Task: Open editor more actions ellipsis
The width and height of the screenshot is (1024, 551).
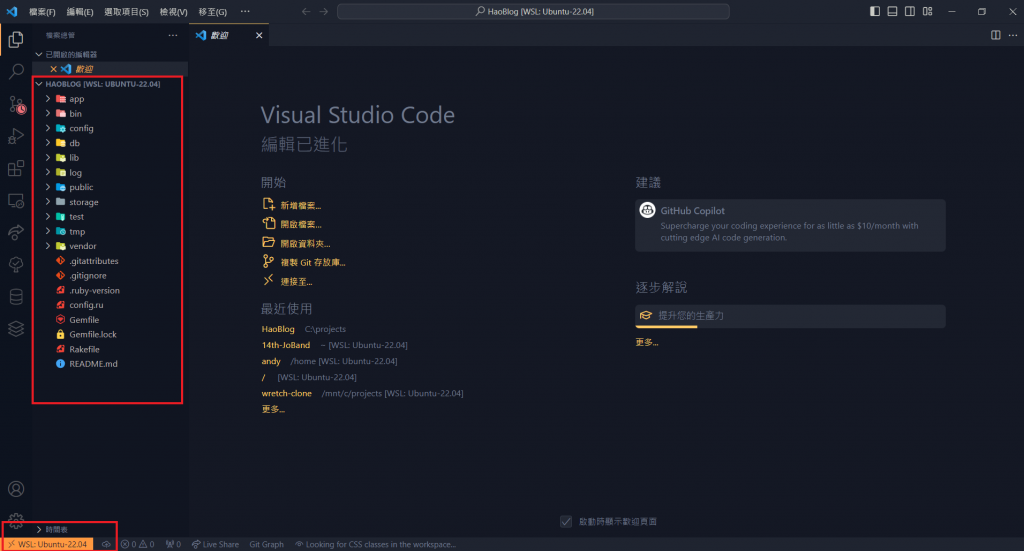Action: 1013,35
